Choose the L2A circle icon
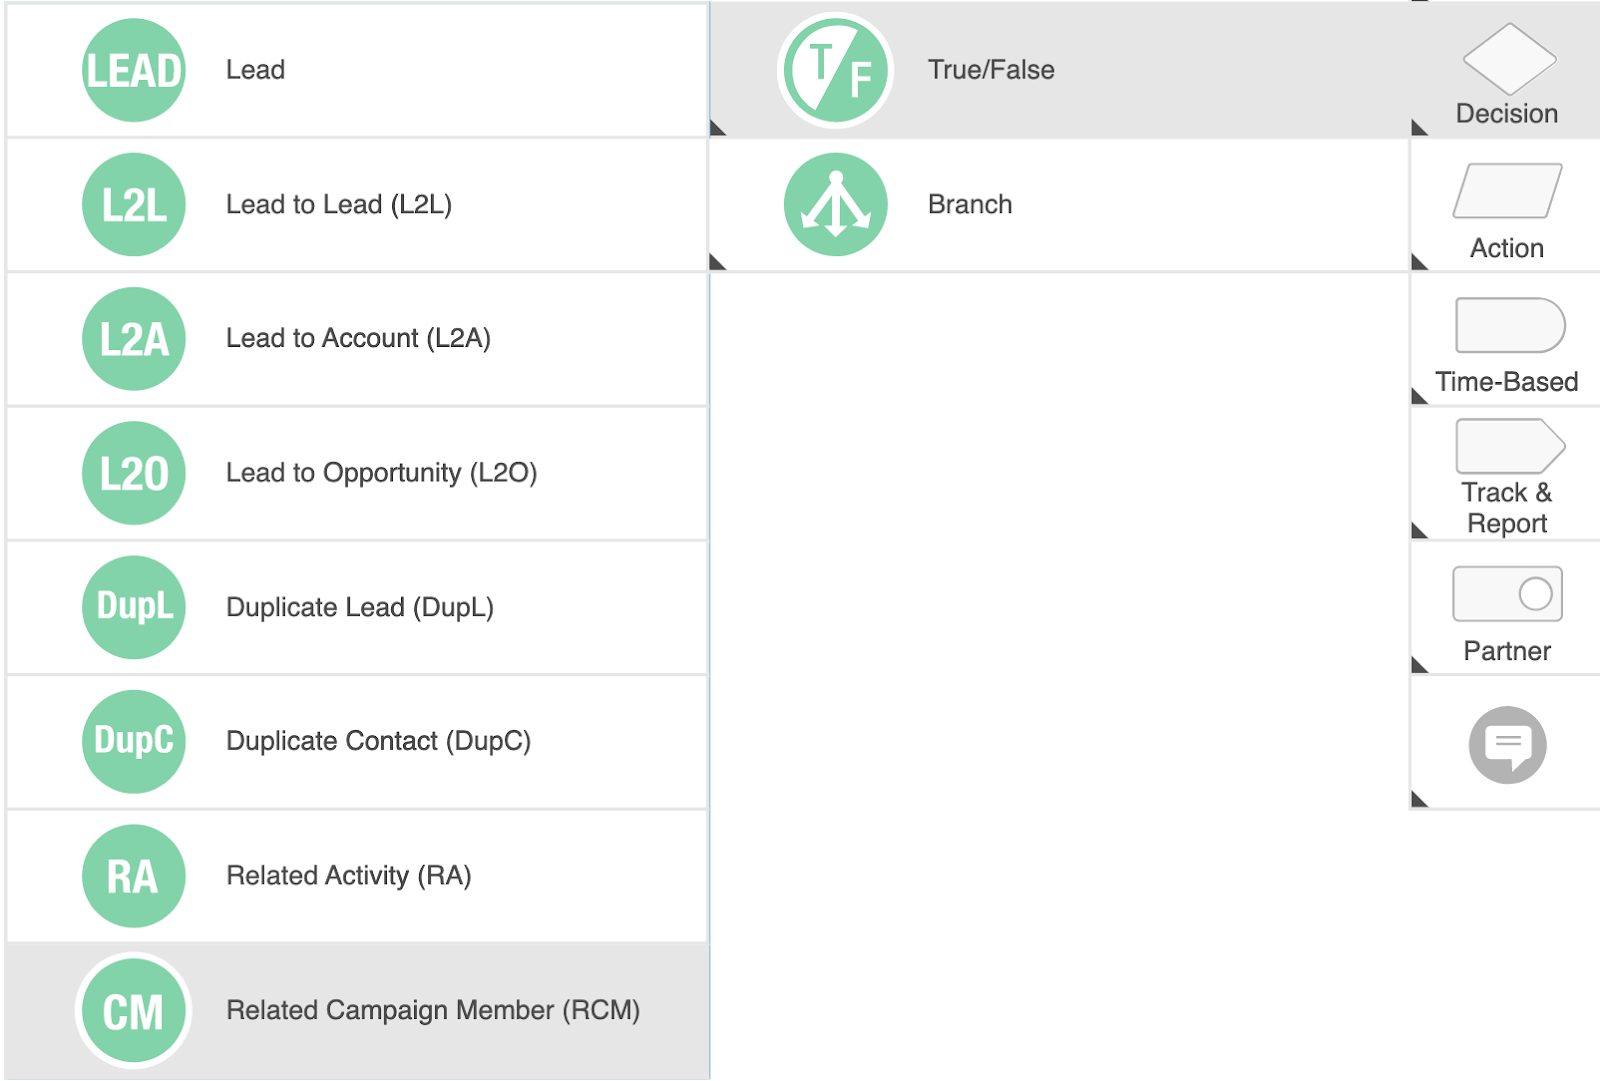Image resolution: width=1600 pixels, height=1081 pixels. [134, 339]
